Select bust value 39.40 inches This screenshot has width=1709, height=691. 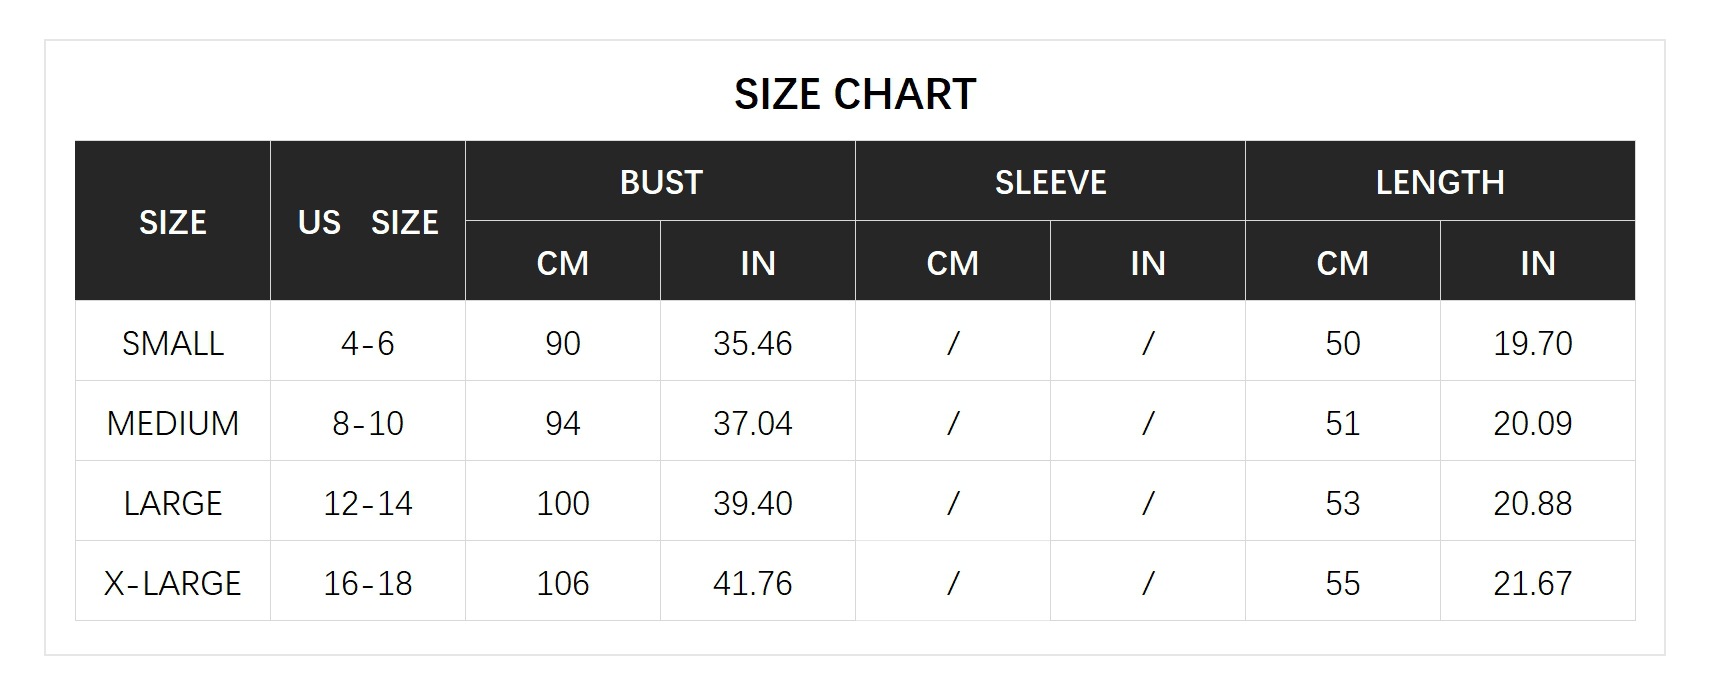coord(752,503)
